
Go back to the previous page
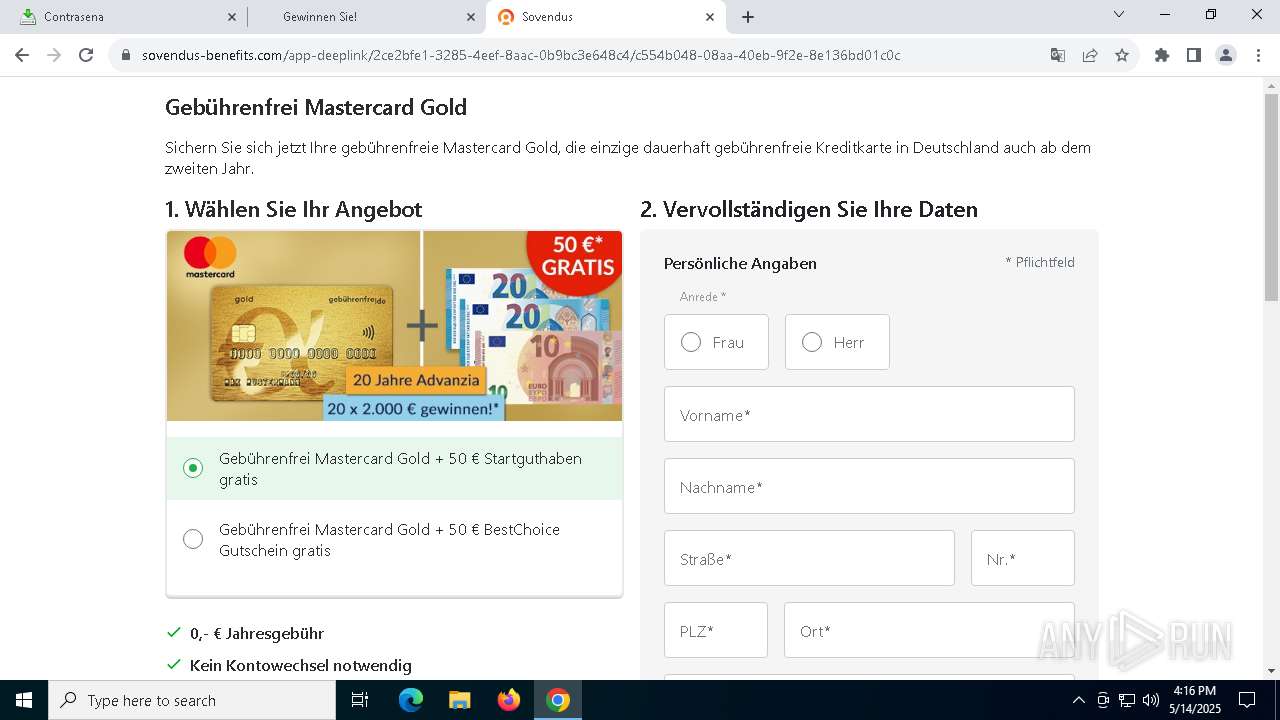pos(22,55)
